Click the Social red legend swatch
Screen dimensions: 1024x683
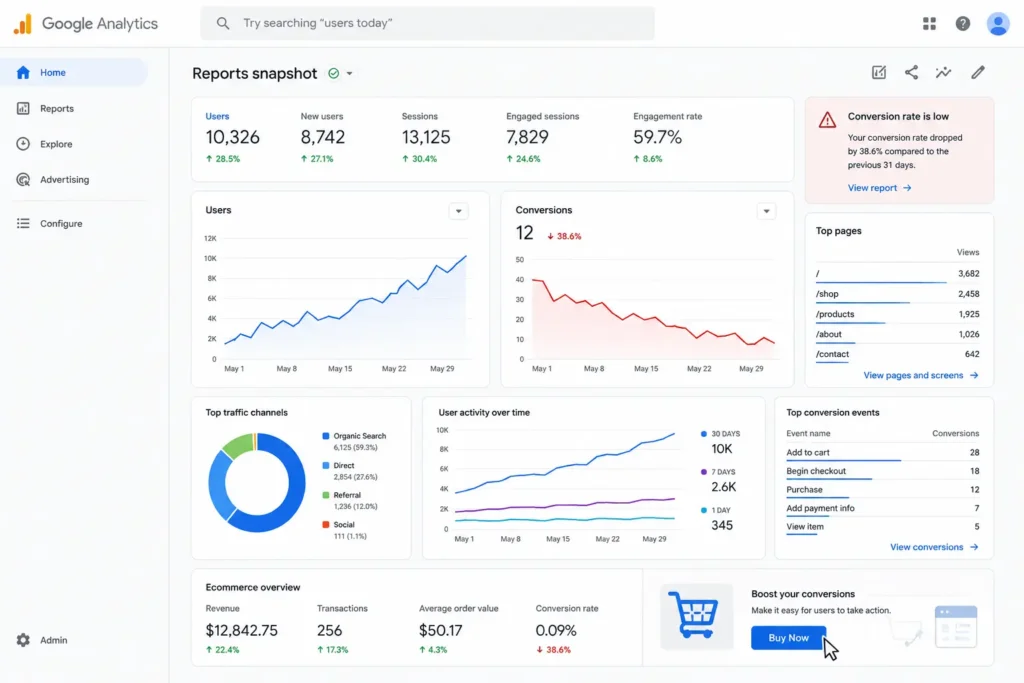coord(325,524)
